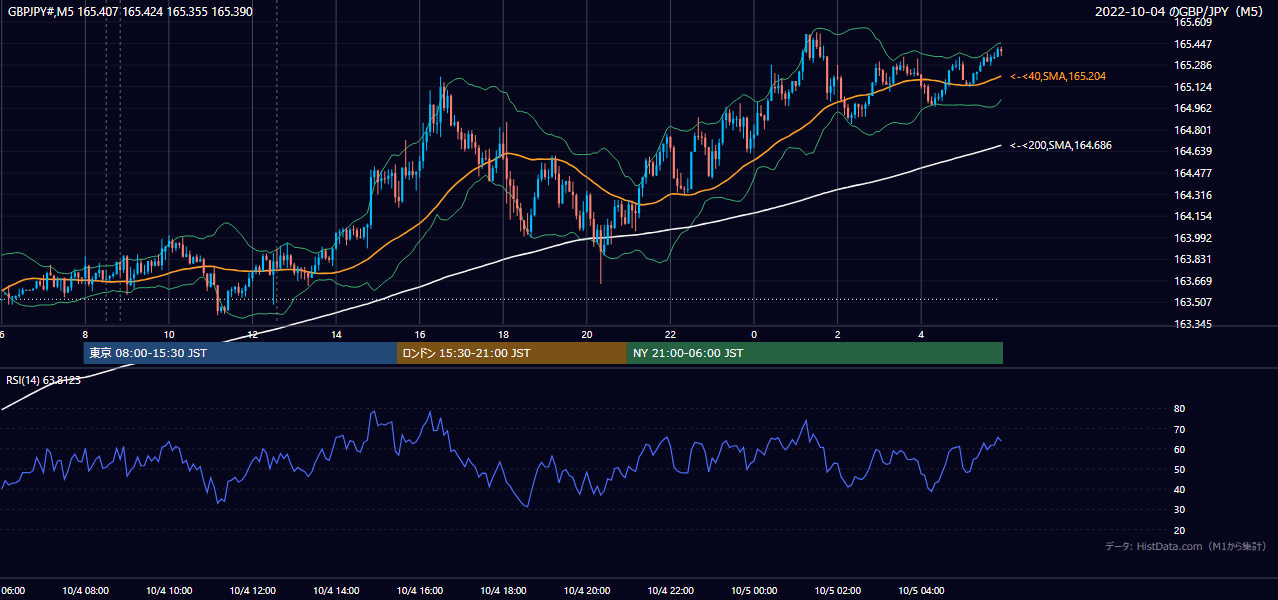The image size is (1278, 600).
Task: Click bottom time label 10/4 18:00
Action: 503,590
